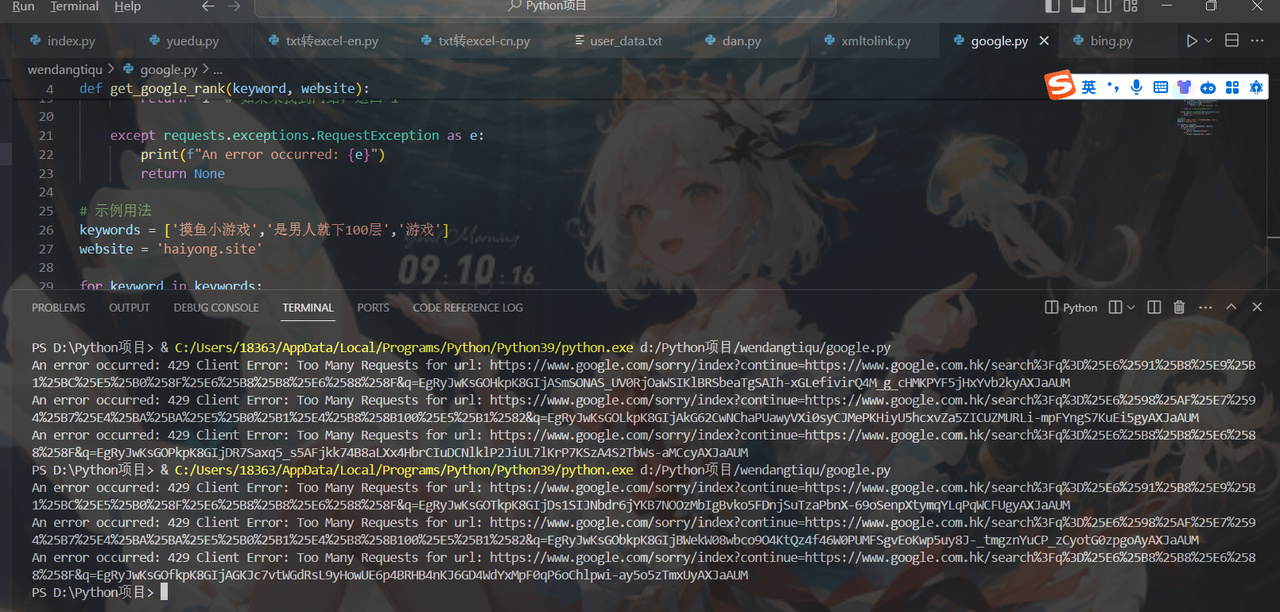Open Sogou toolbox grid icon
1280x612 pixels.
pyautogui.click(x=1232, y=87)
